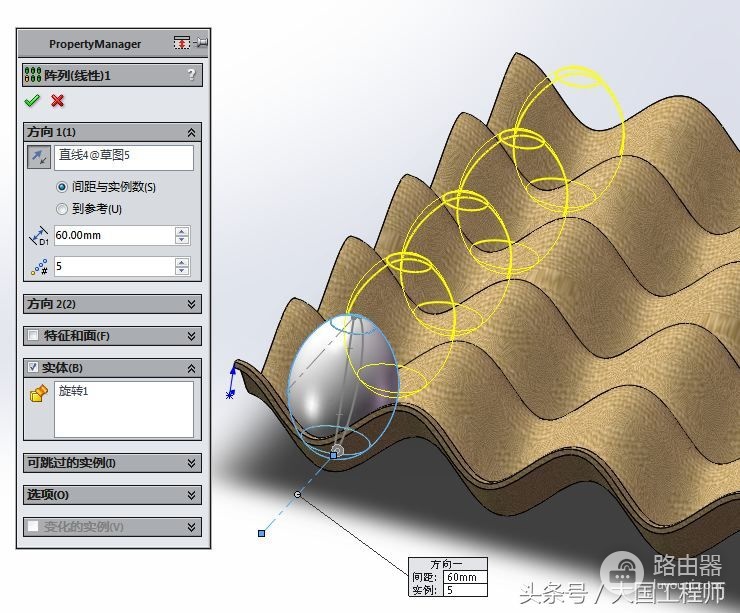
Task: Reverse Direction 1 pattern direction
Action: (x=39, y=157)
